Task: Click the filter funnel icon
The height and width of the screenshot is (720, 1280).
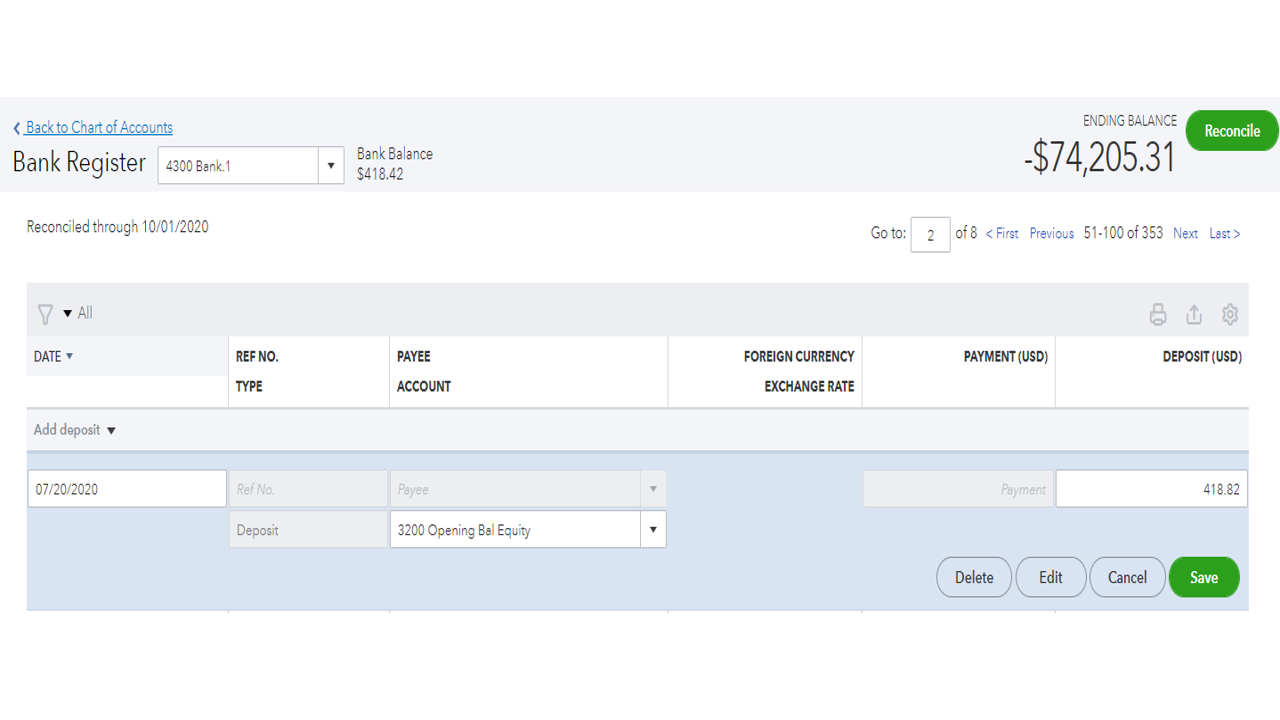Action: [45, 314]
